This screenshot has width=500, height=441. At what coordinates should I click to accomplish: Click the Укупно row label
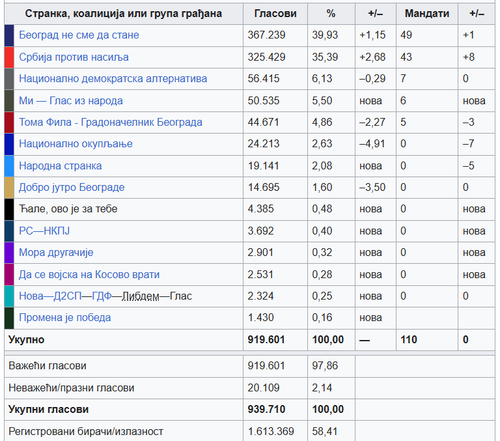tap(26, 340)
